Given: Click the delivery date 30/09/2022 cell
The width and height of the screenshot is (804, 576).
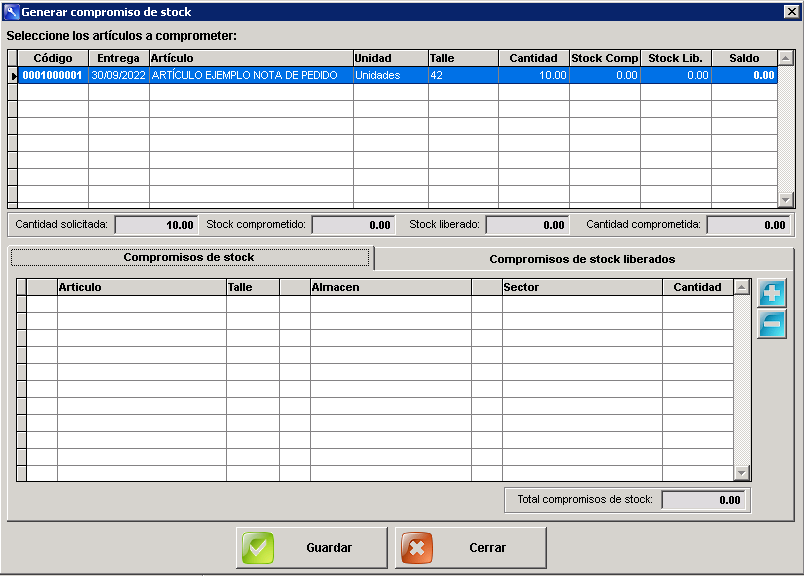Looking at the screenshot, I should (118, 75).
